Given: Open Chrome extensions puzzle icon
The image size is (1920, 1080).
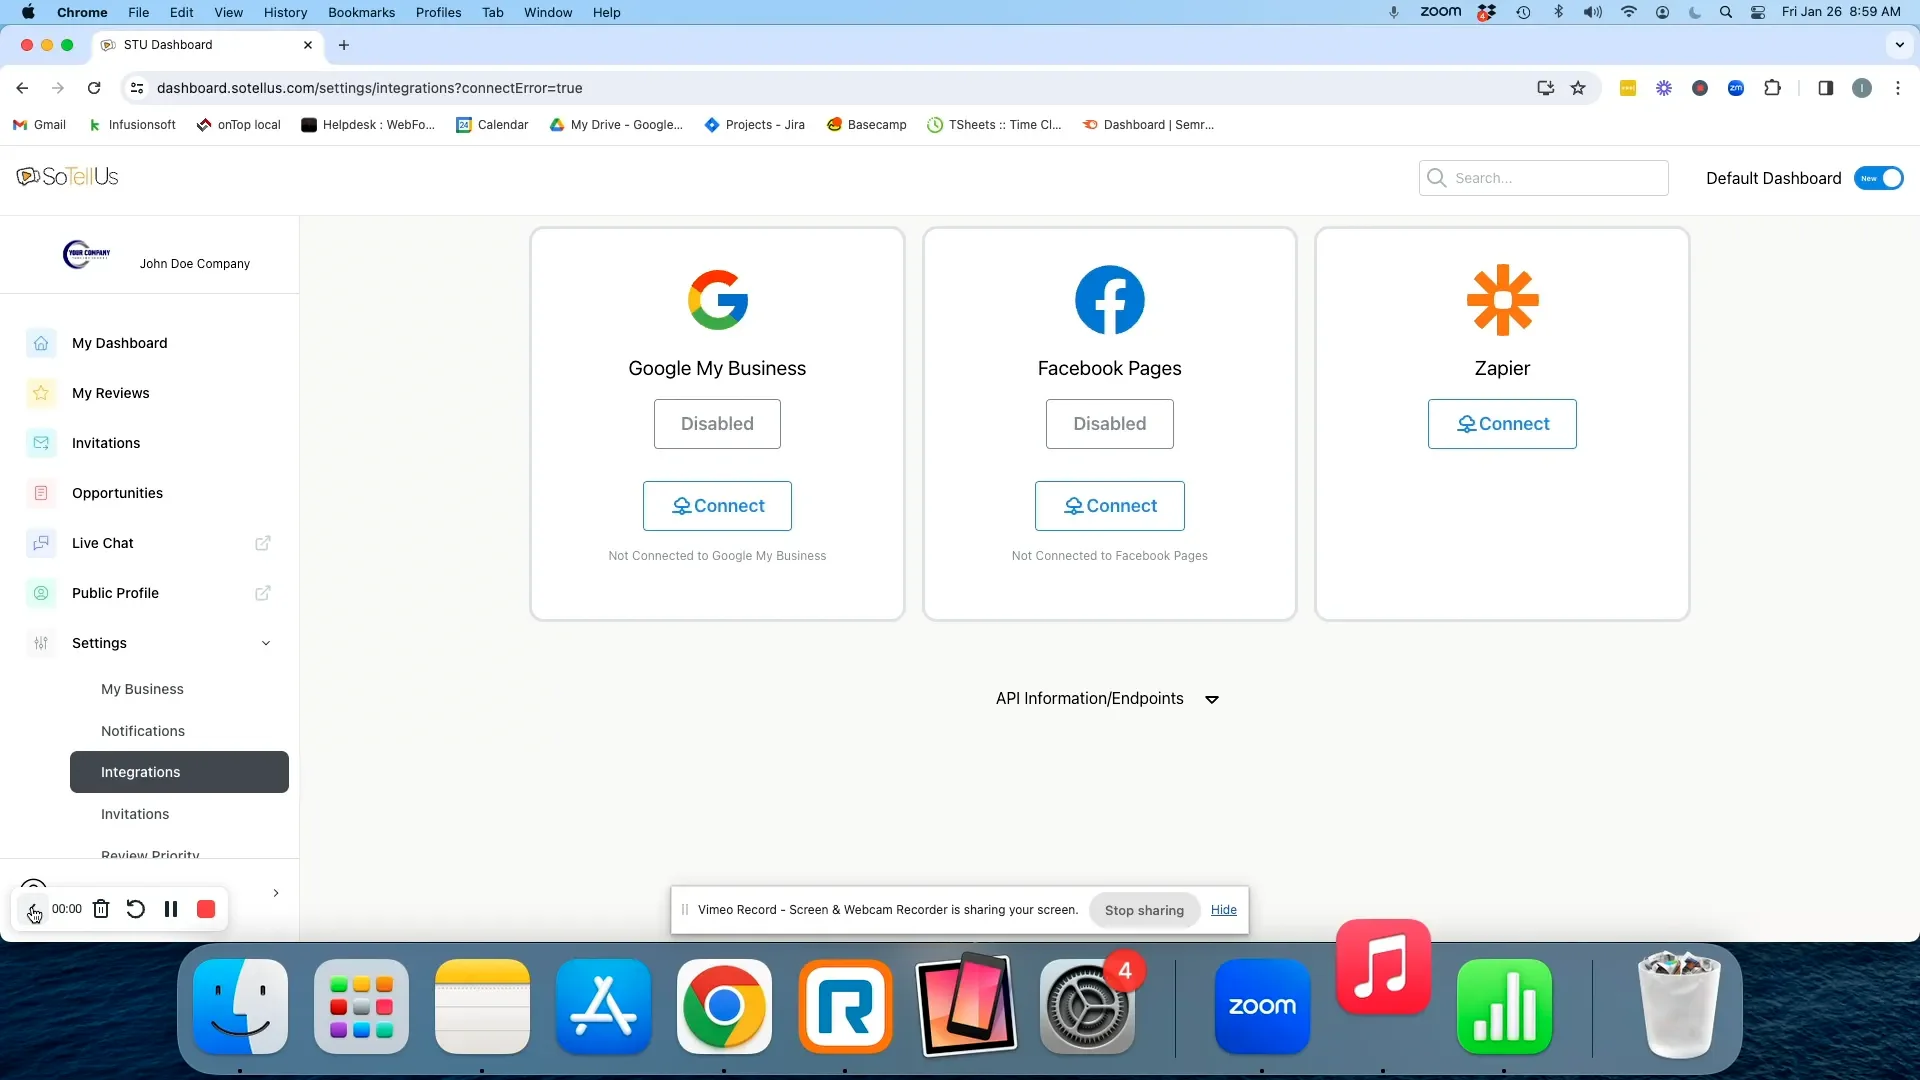Looking at the screenshot, I should pyautogui.click(x=1772, y=88).
